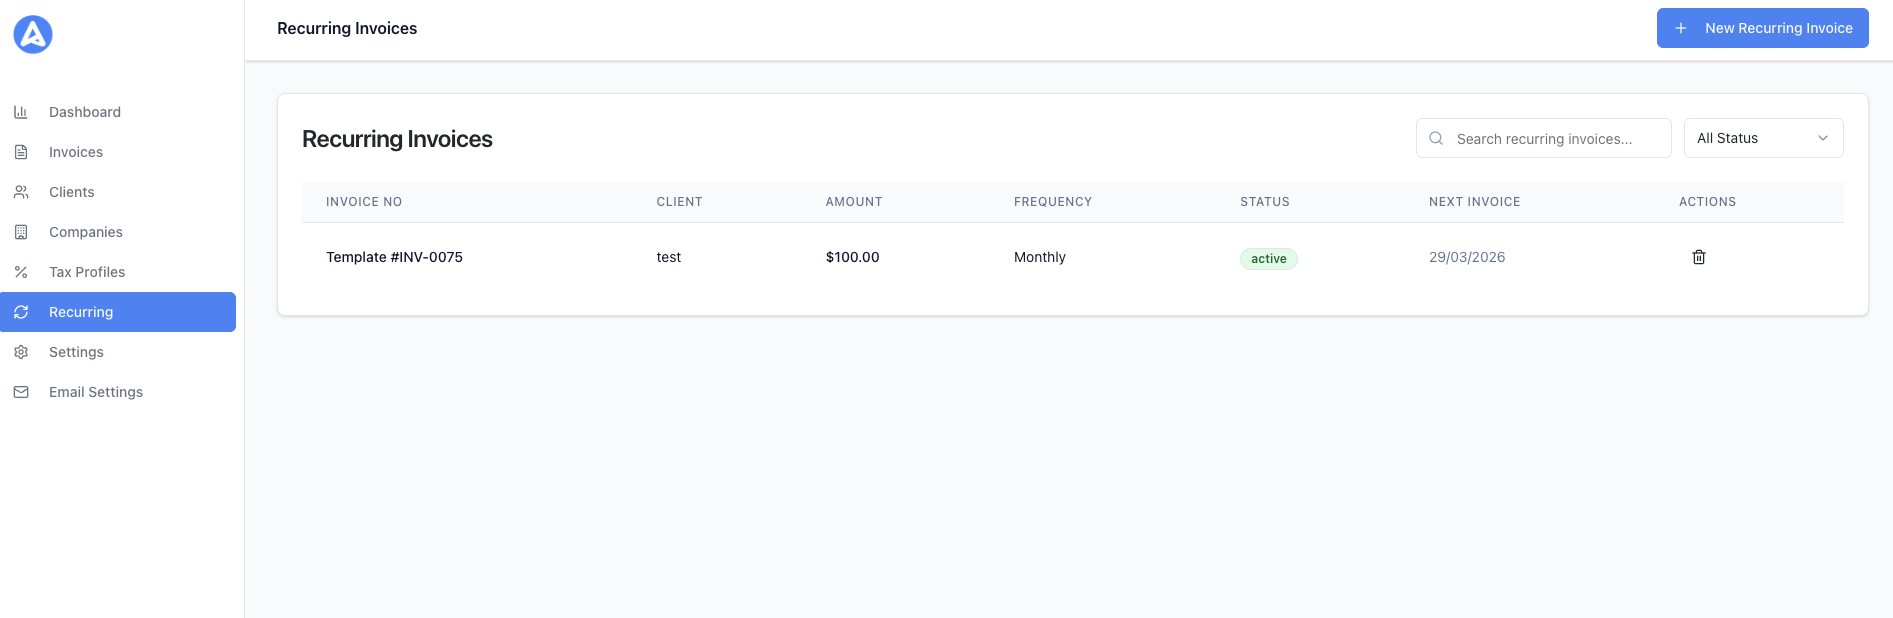Screen dimensions: 1893x618
Task: Click the search magnifier icon
Action: click(x=1436, y=138)
